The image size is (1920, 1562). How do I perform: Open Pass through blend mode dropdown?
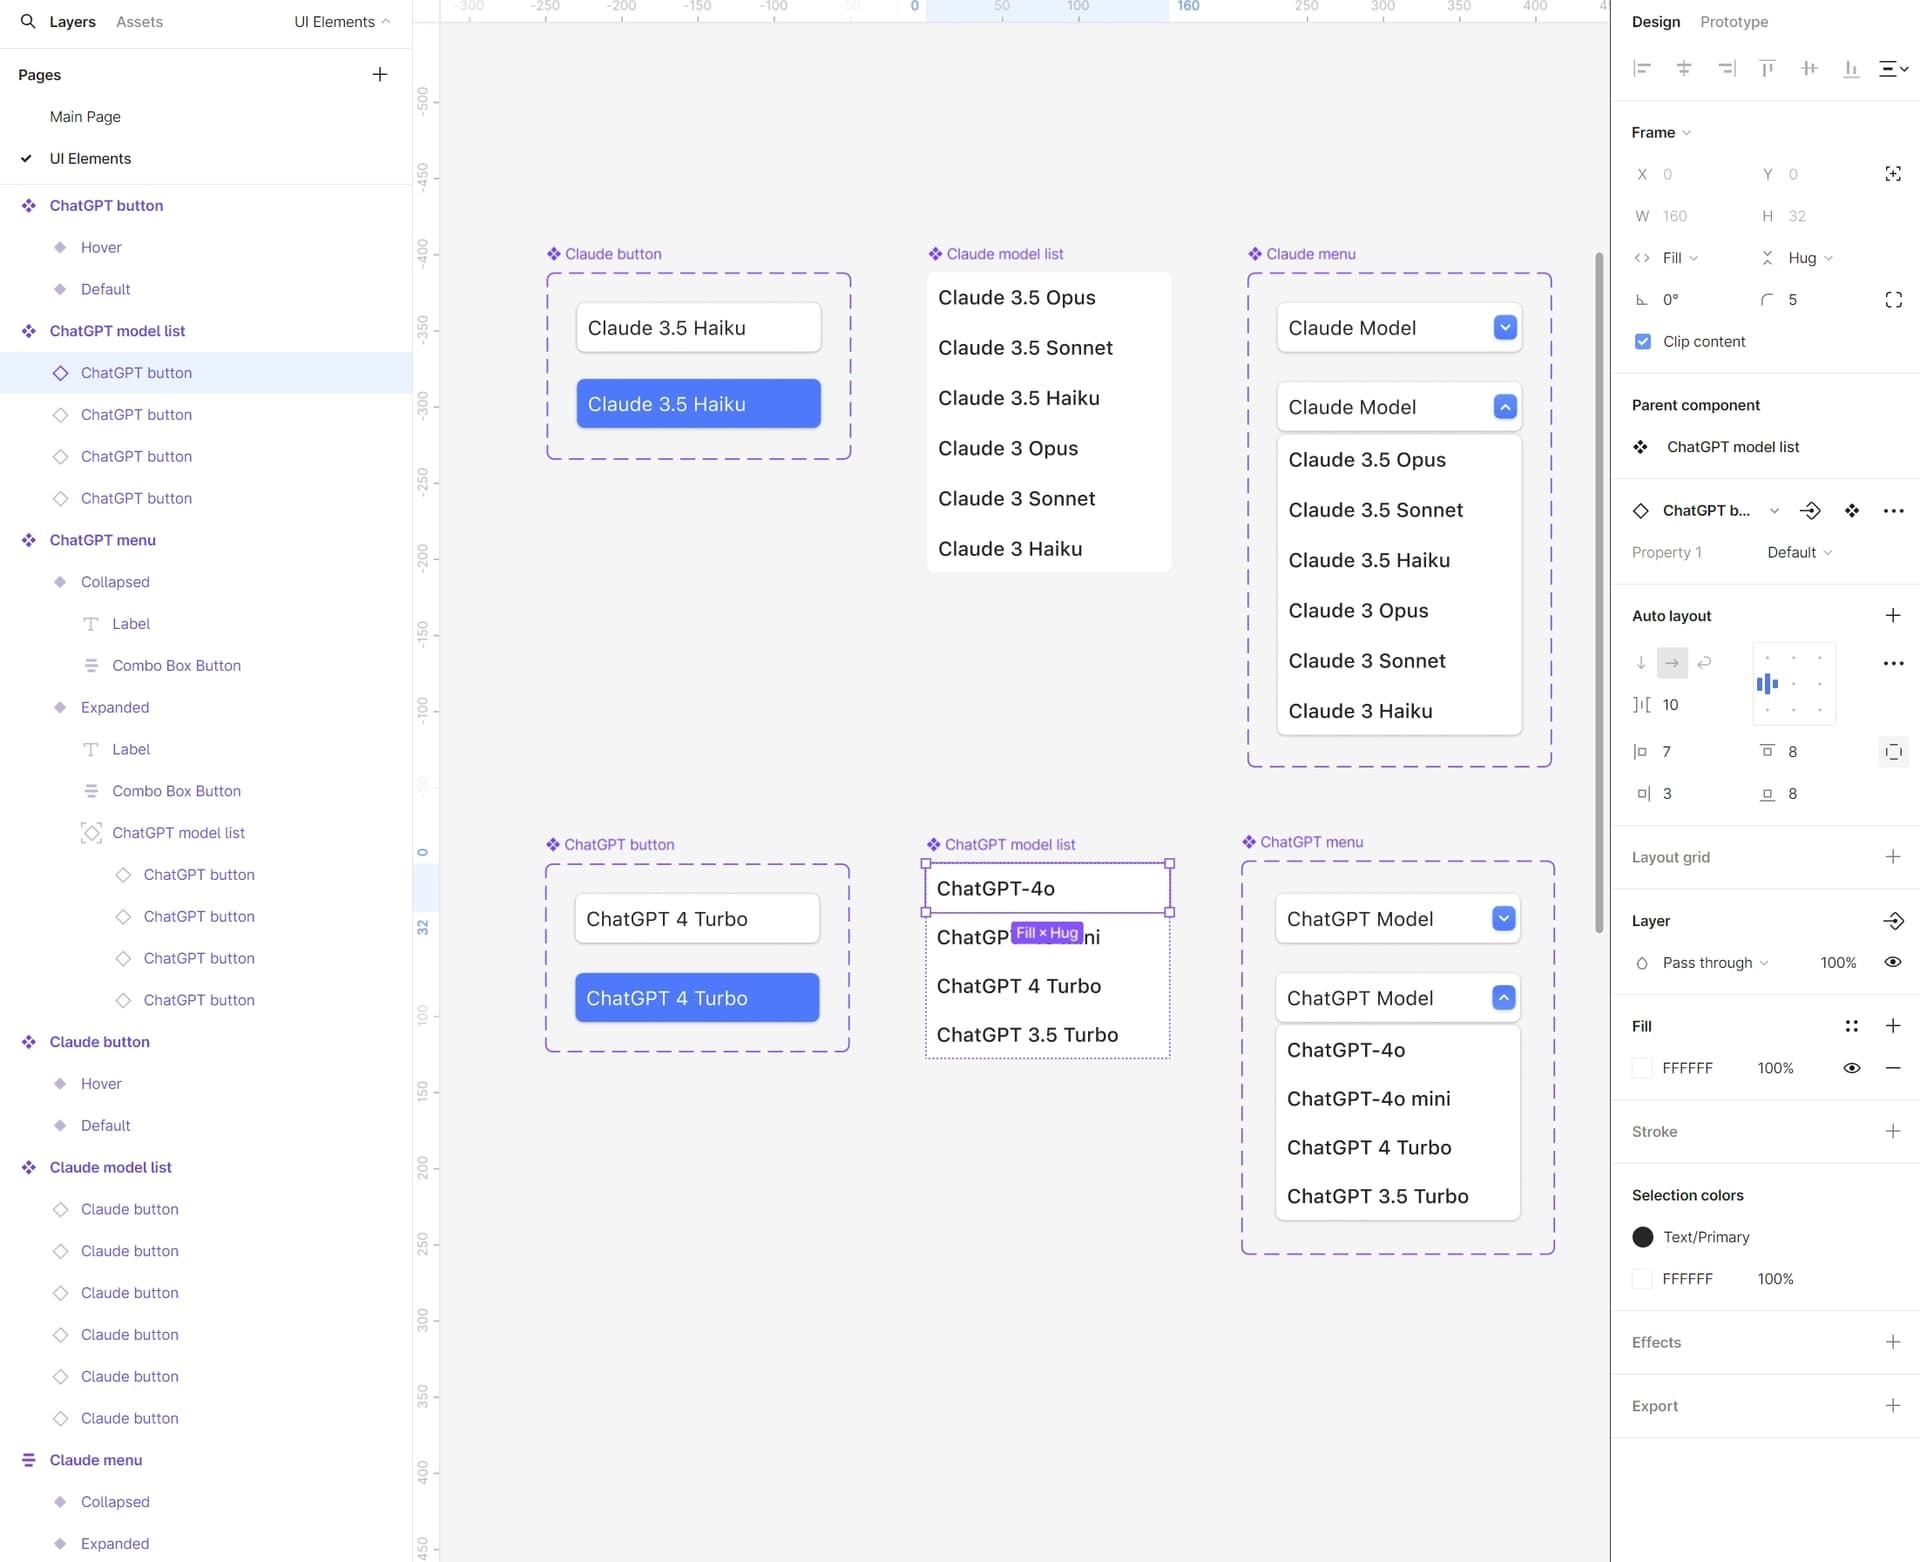[1715, 962]
